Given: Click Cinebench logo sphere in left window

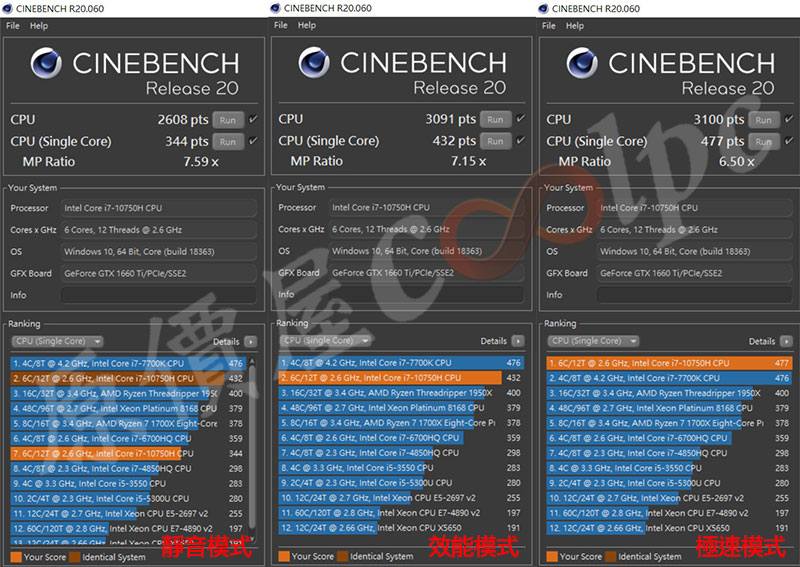Looking at the screenshot, I should coord(46,63).
